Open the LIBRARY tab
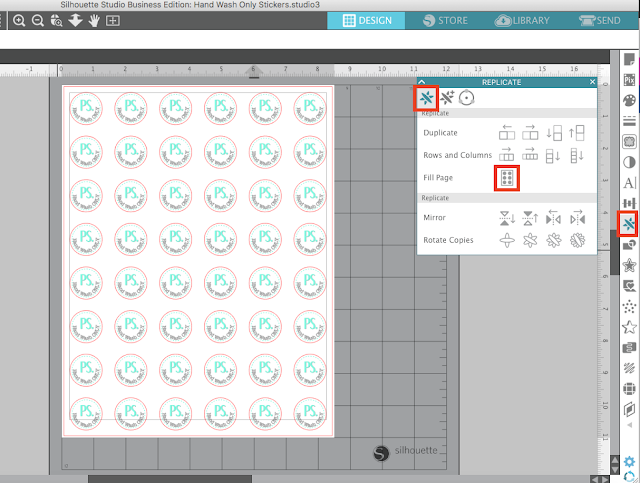Image resolution: width=640 pixels, height=483 pixels. pyautogui.click(x=522, y=20)
